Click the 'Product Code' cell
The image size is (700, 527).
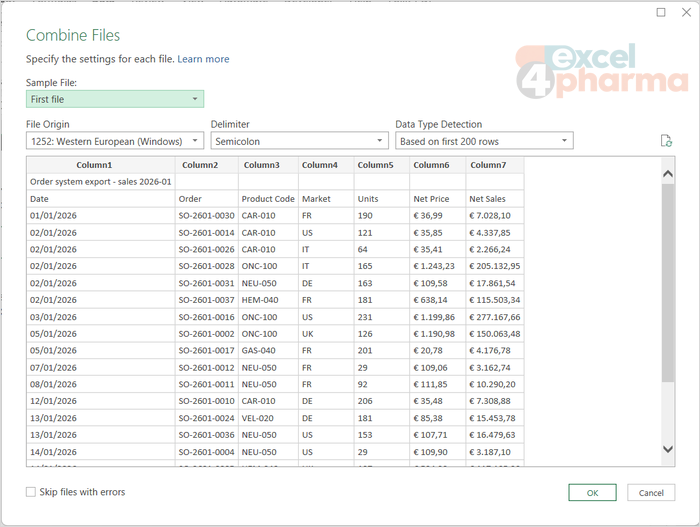[268, 199]
